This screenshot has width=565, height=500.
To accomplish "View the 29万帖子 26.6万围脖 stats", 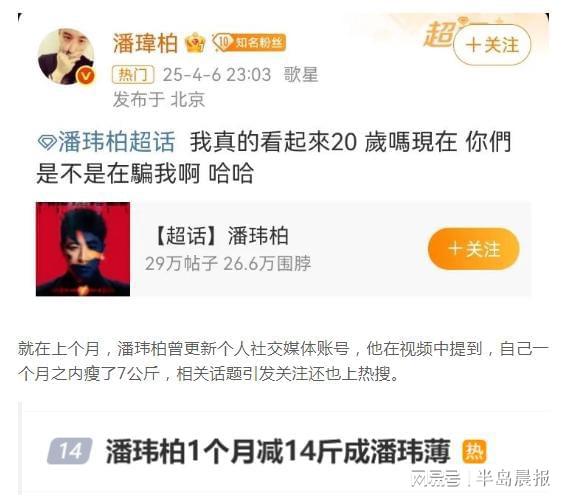I will pos(228,264).
